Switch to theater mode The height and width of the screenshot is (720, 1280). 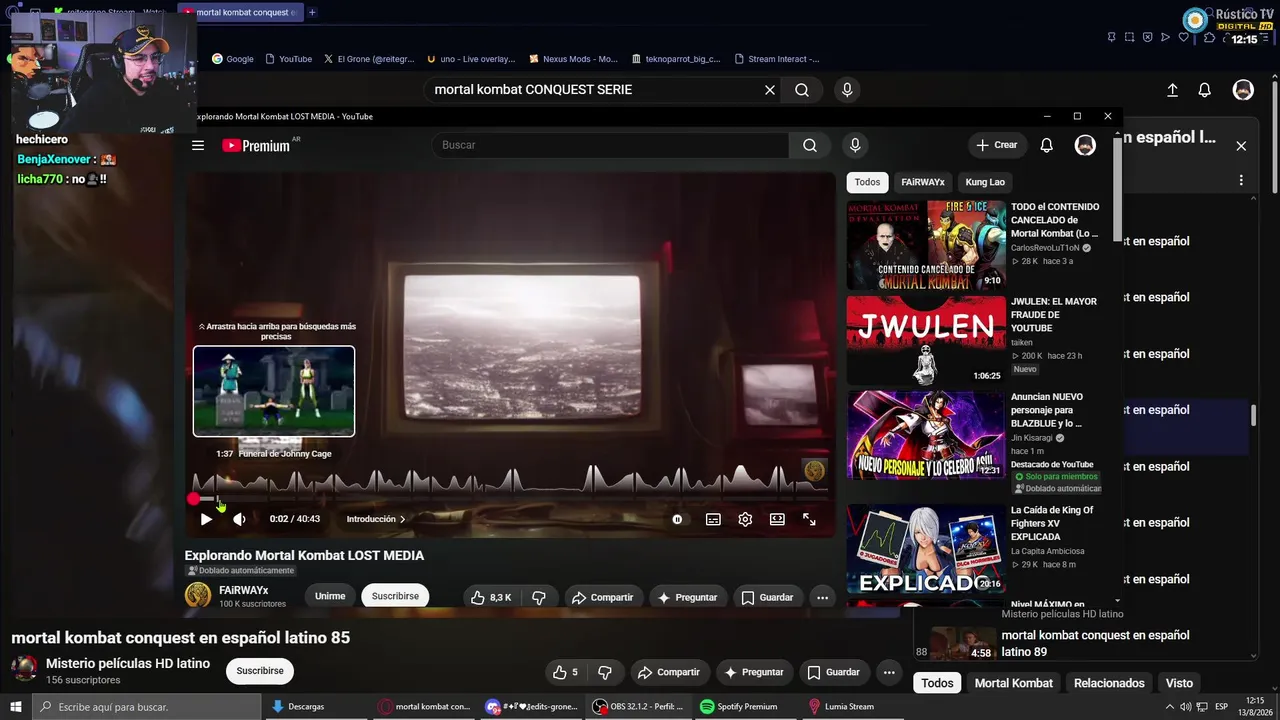[x=777, y=519]
